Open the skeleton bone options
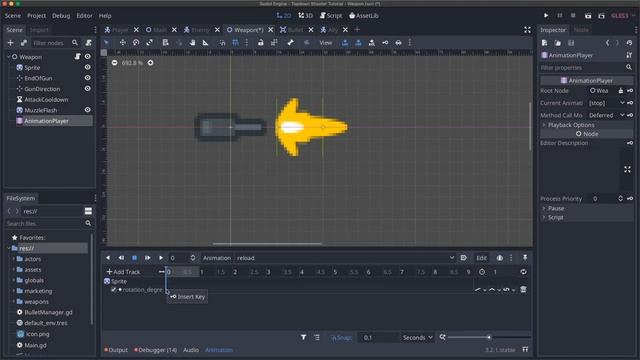640x360 pixels. coord(290,42)
